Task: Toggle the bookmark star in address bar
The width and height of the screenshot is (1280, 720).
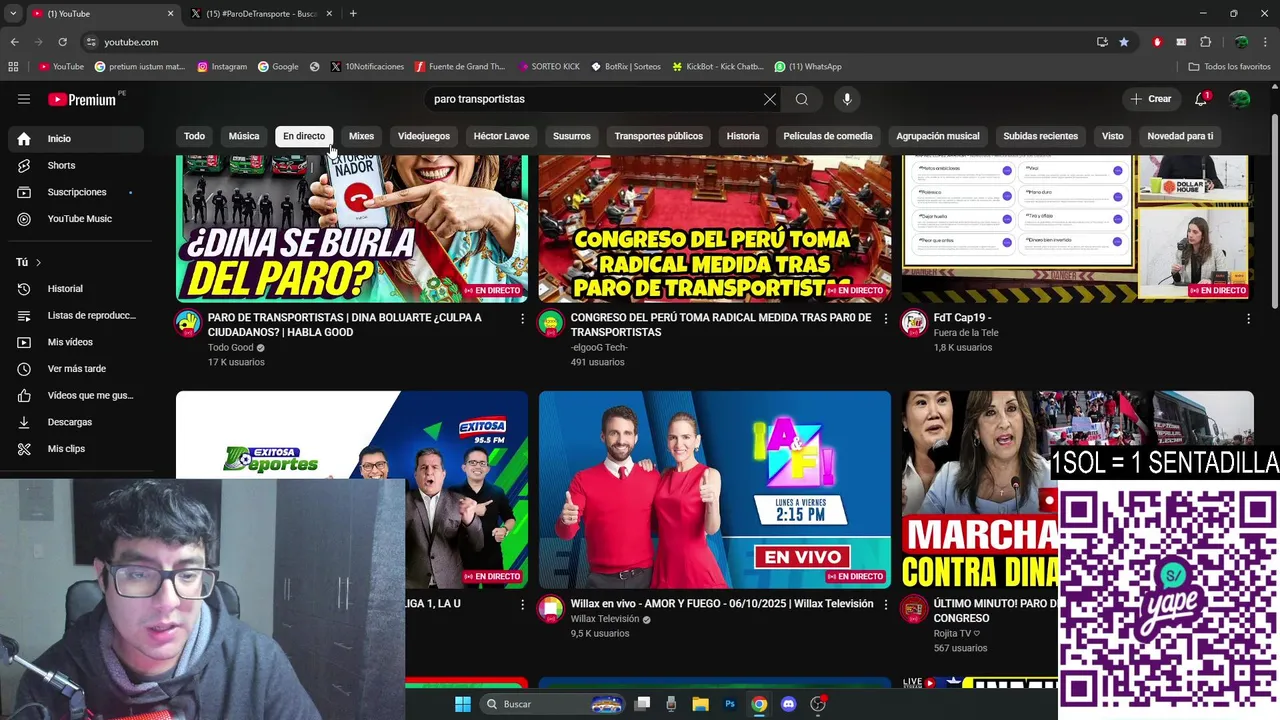Action: click(x=1124, y=42)
